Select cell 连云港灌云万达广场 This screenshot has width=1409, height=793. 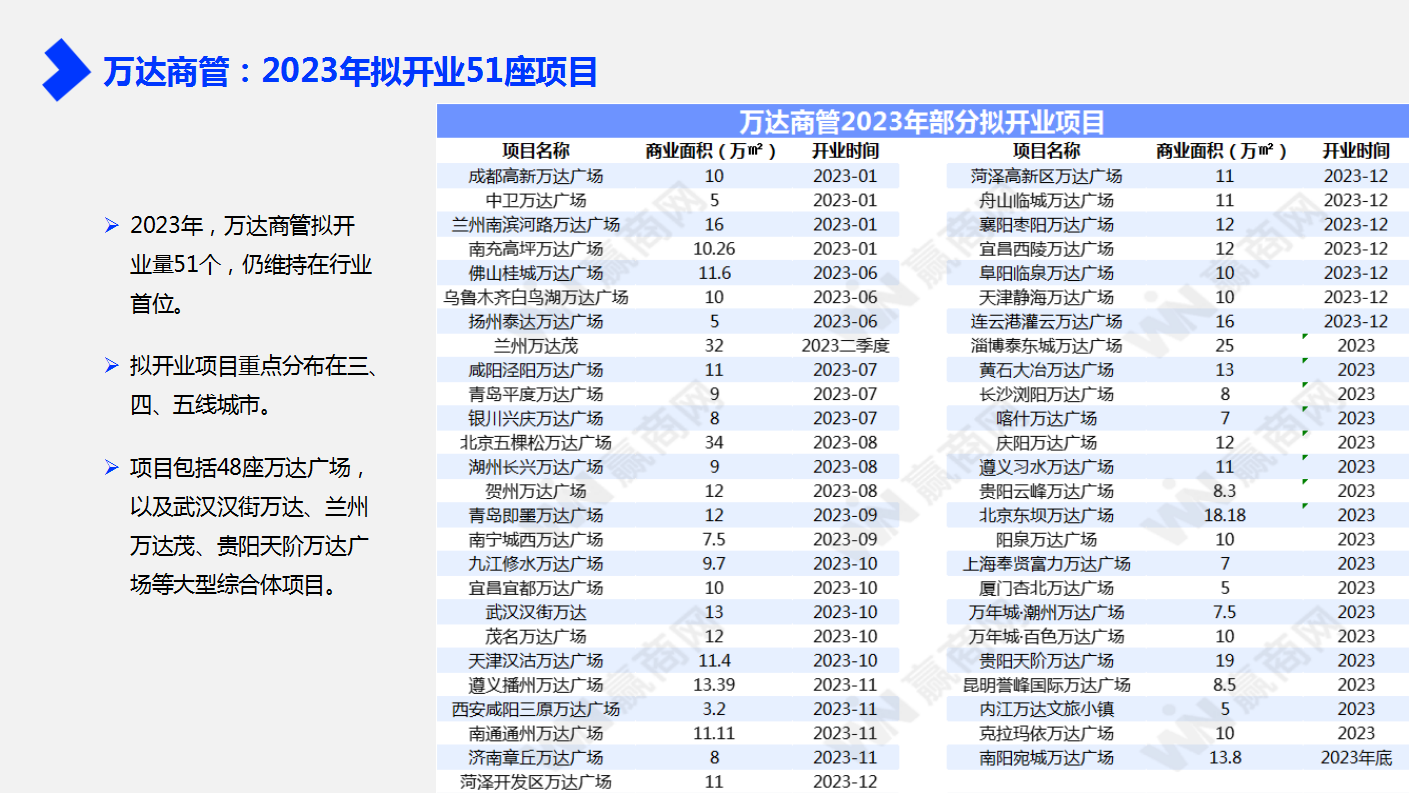(1046, 322)
